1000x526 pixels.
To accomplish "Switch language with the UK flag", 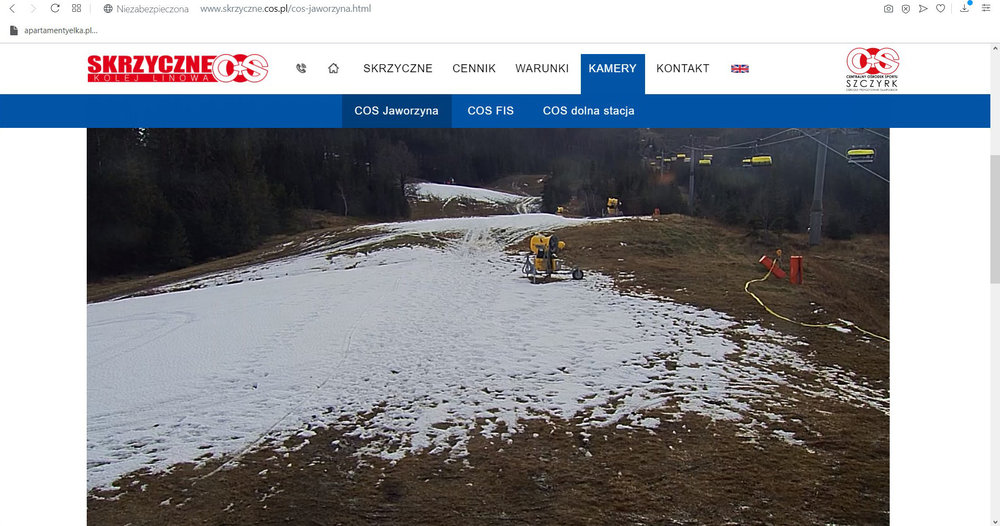I will (x=740, y=69).
